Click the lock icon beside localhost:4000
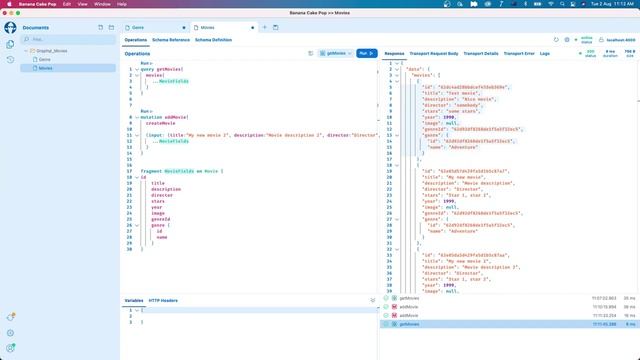Viewport: 640px width, 360px height. click(x=601, y=40)
